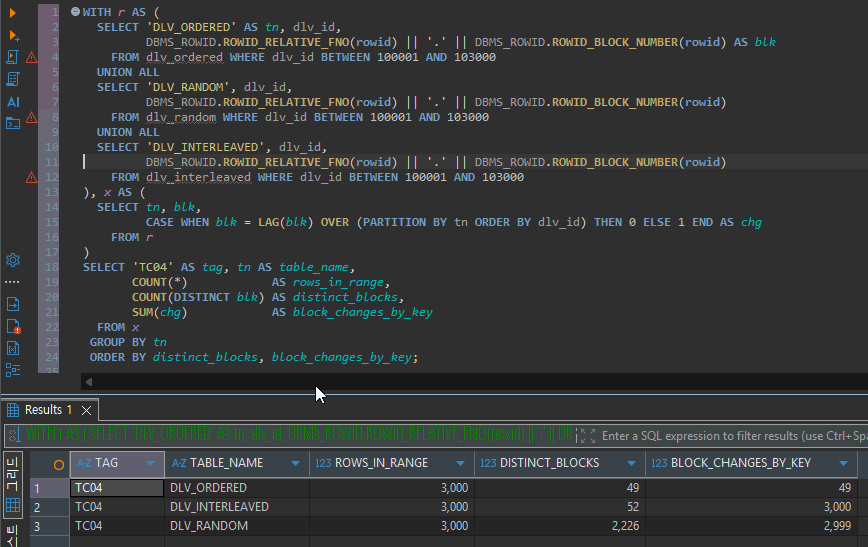Select the DLV_ORDERED table name cell

(237, 488)
